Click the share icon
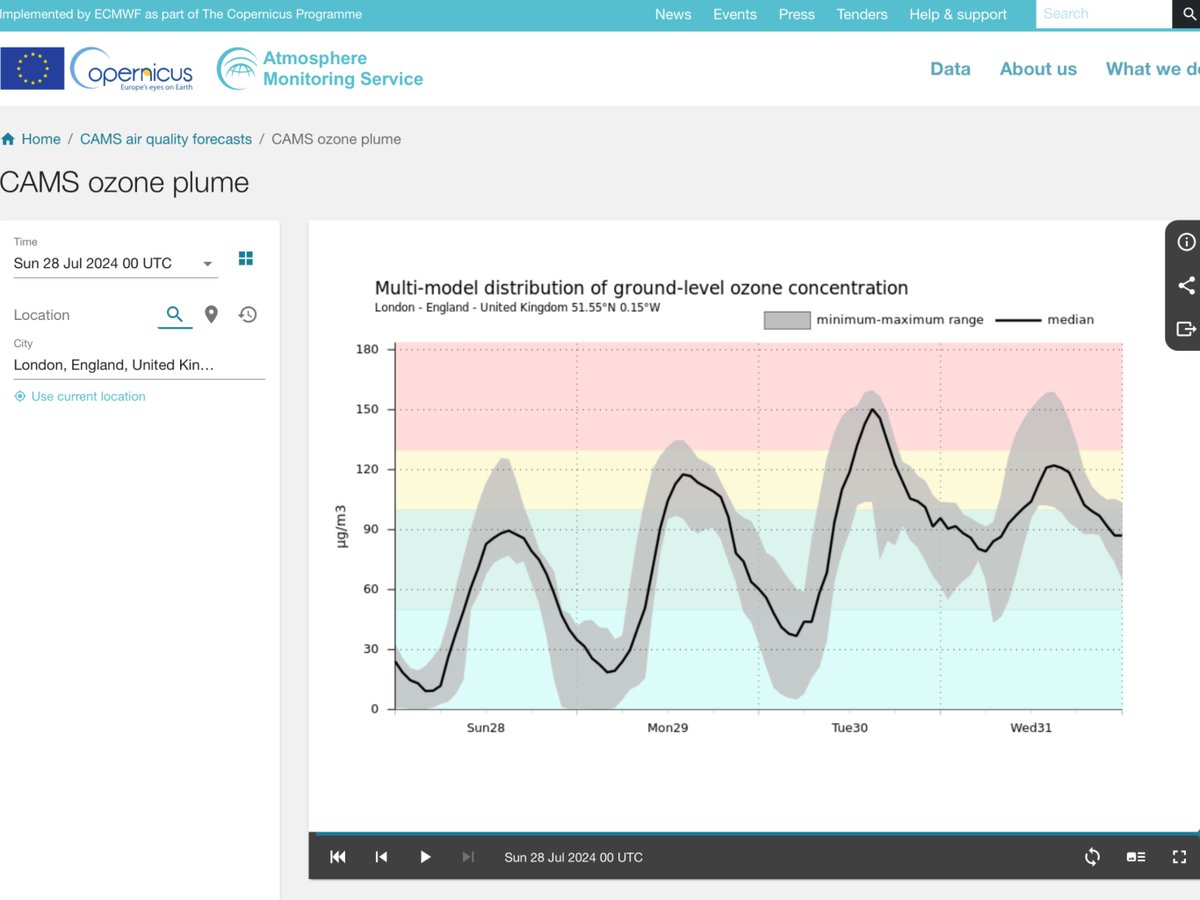Screen dimensions: 1200x900 pos(1186,285)
